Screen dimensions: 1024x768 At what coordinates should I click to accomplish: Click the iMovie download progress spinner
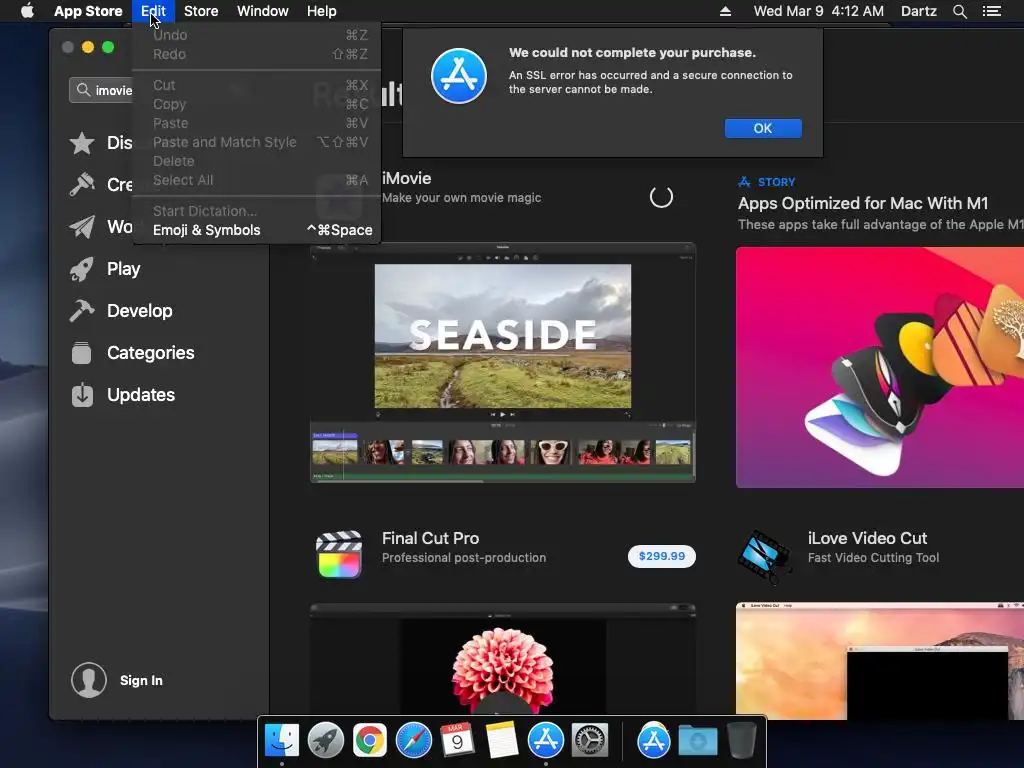(x=661, y=197)
